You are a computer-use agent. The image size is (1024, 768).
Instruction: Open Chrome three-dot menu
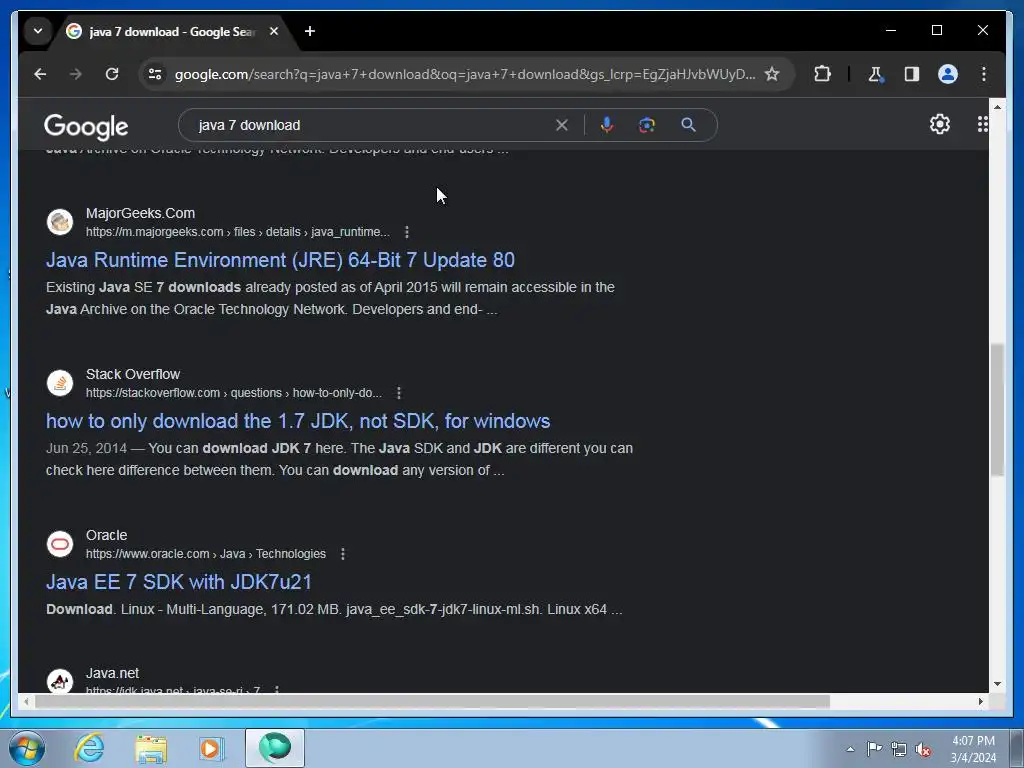click(x=984, y=74)
